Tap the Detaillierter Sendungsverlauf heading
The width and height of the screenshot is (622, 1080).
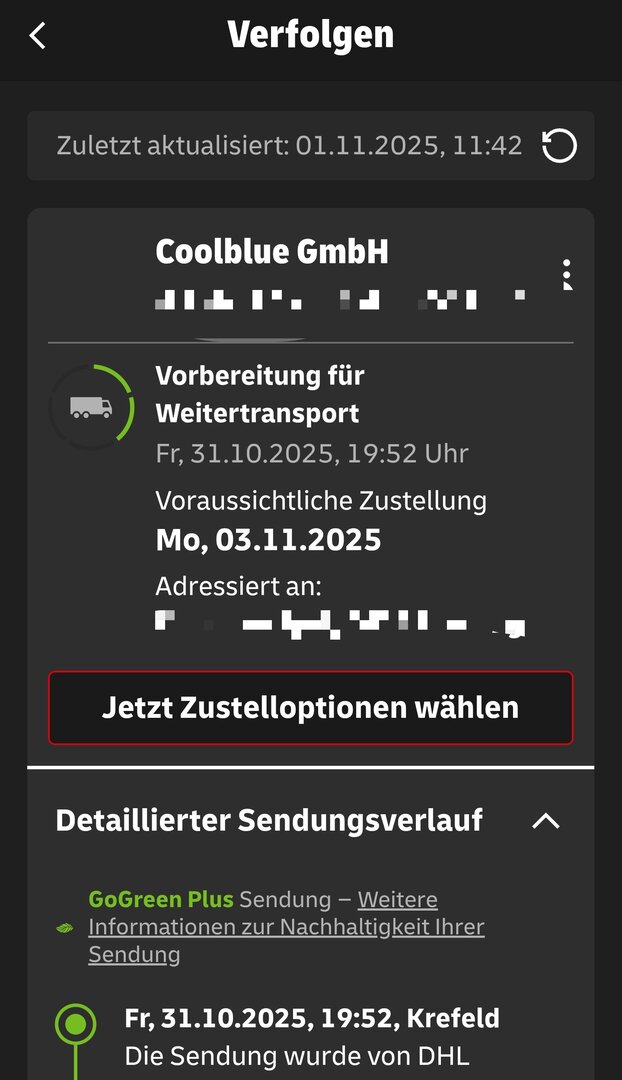(x=269, y=820)
